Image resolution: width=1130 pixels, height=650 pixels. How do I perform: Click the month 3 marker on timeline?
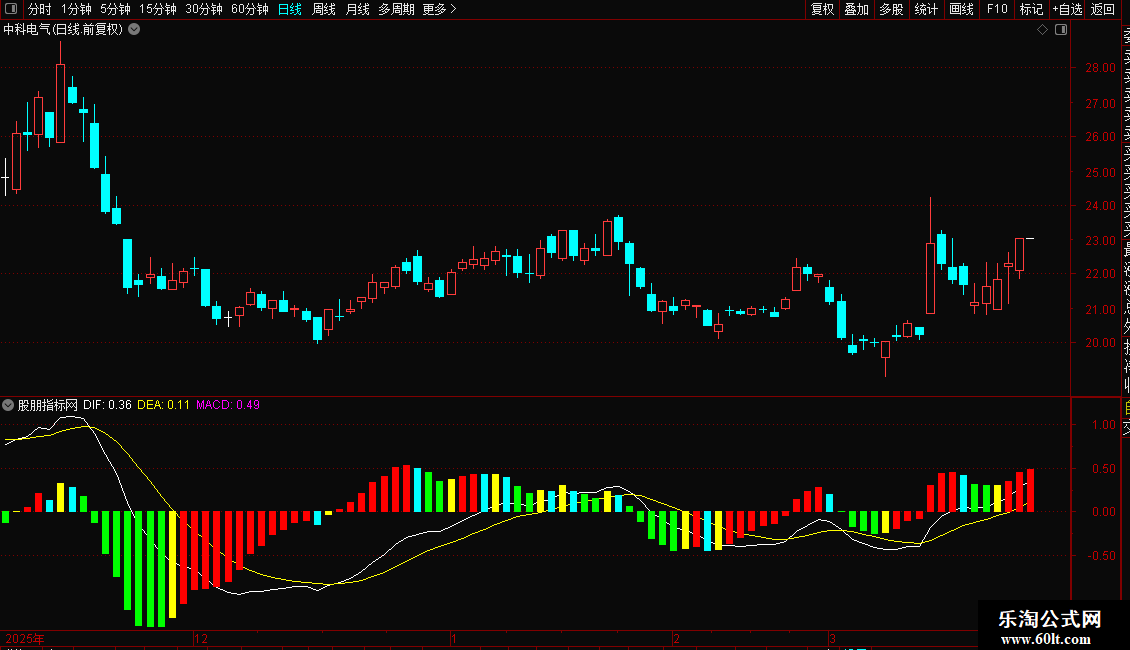click(832, 639)
